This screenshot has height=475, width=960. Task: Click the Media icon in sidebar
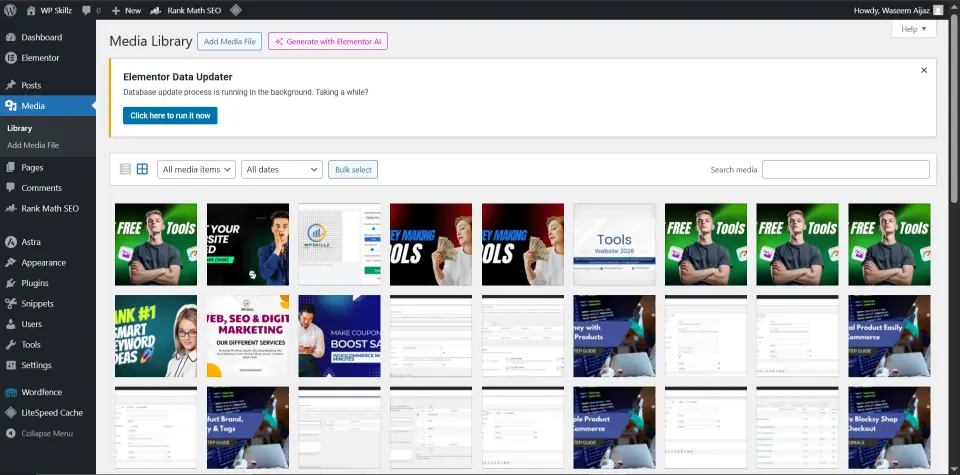(x=10, y=106)
